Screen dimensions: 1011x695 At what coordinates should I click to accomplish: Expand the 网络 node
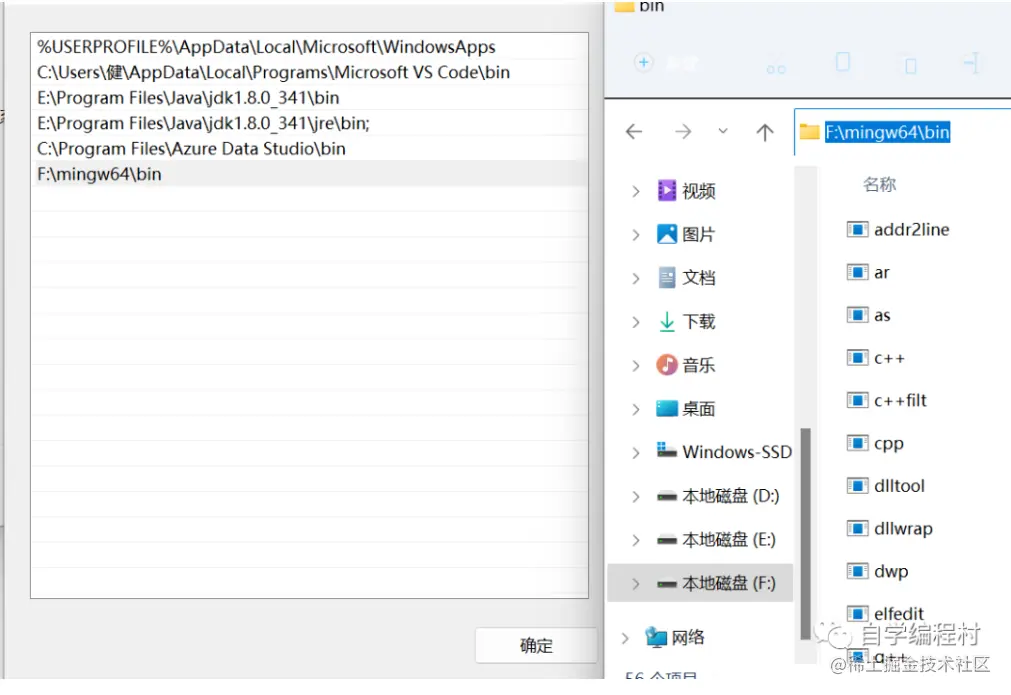pos(625,638)
